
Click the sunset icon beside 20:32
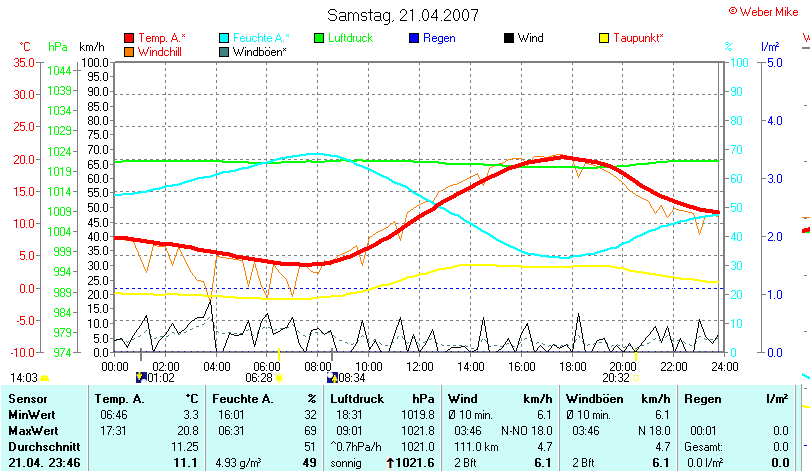[636, 378]
